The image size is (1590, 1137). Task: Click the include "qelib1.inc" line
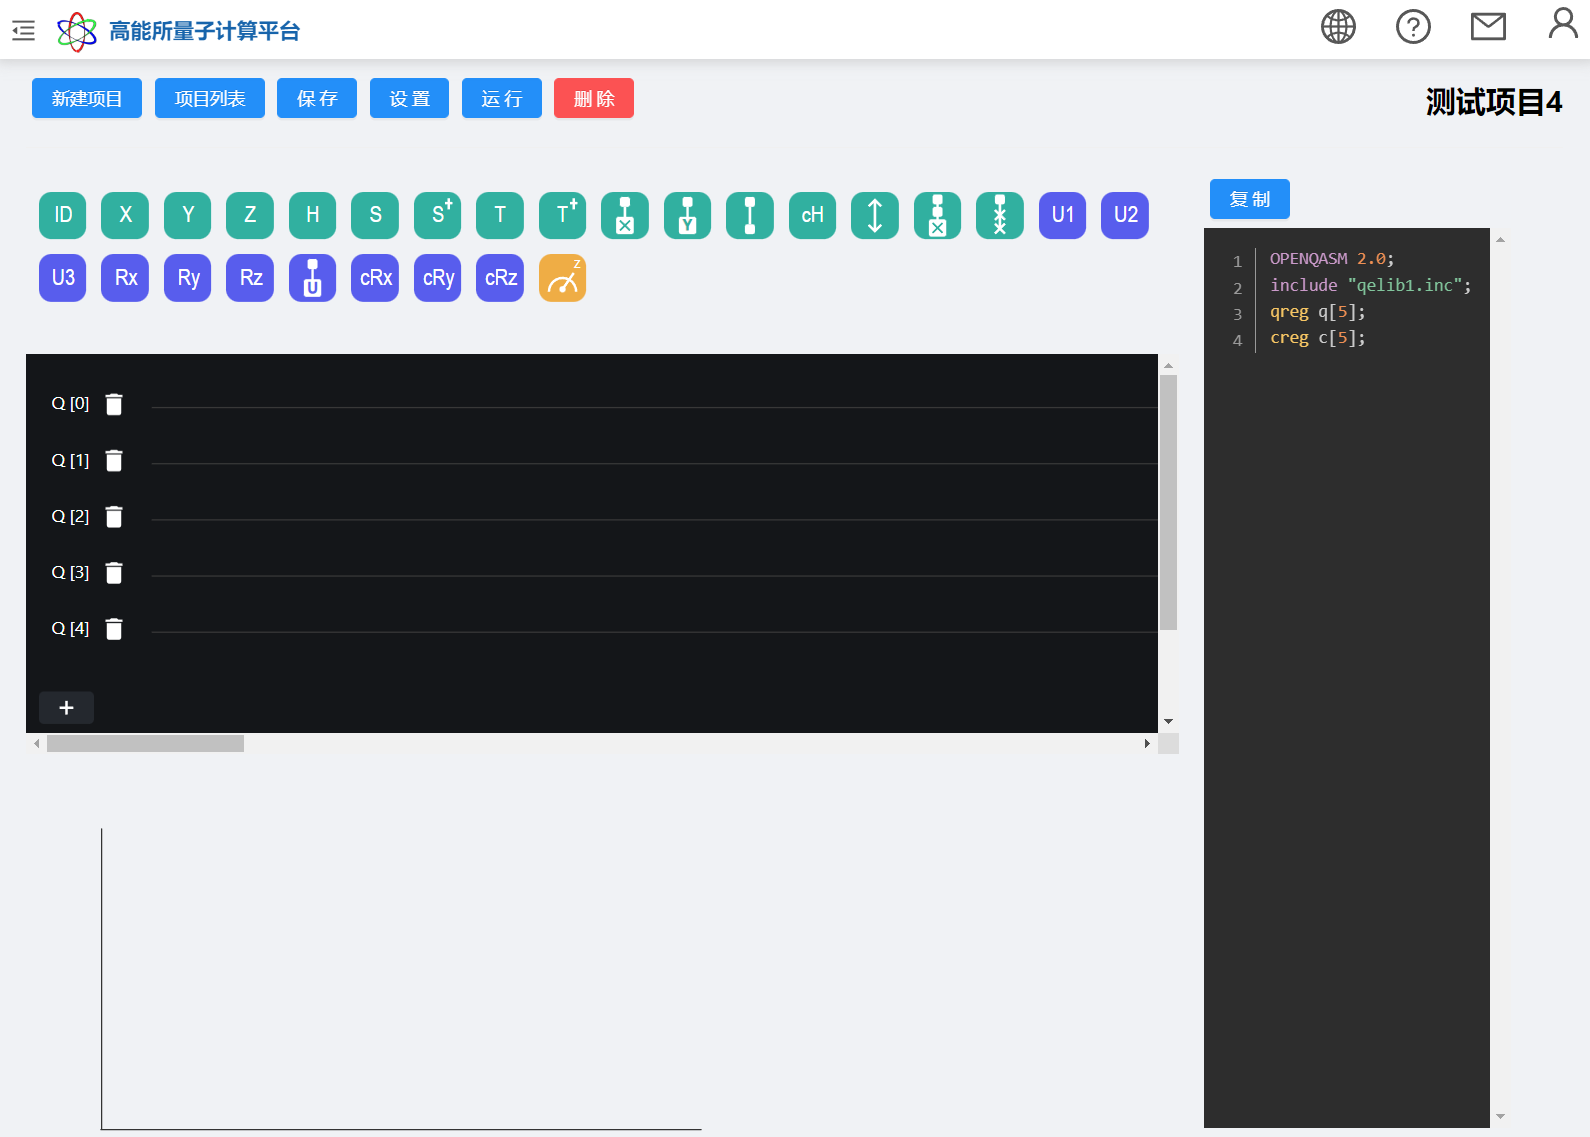coord(1370,286)
